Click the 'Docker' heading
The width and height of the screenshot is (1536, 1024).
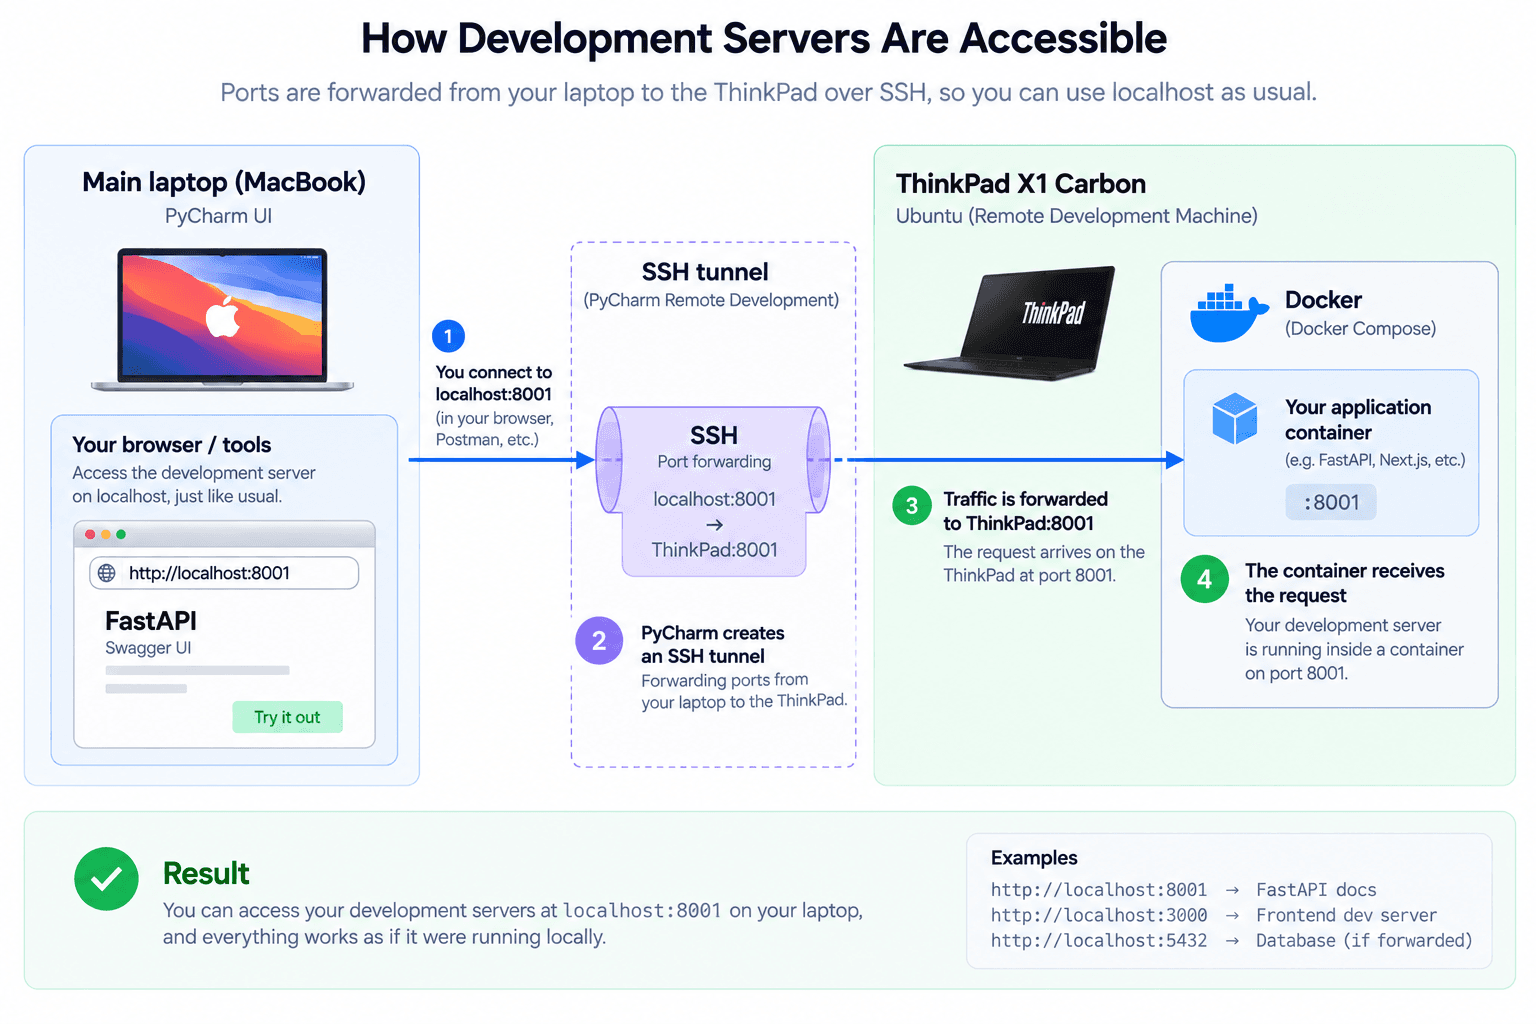(x=1323, y=300)
